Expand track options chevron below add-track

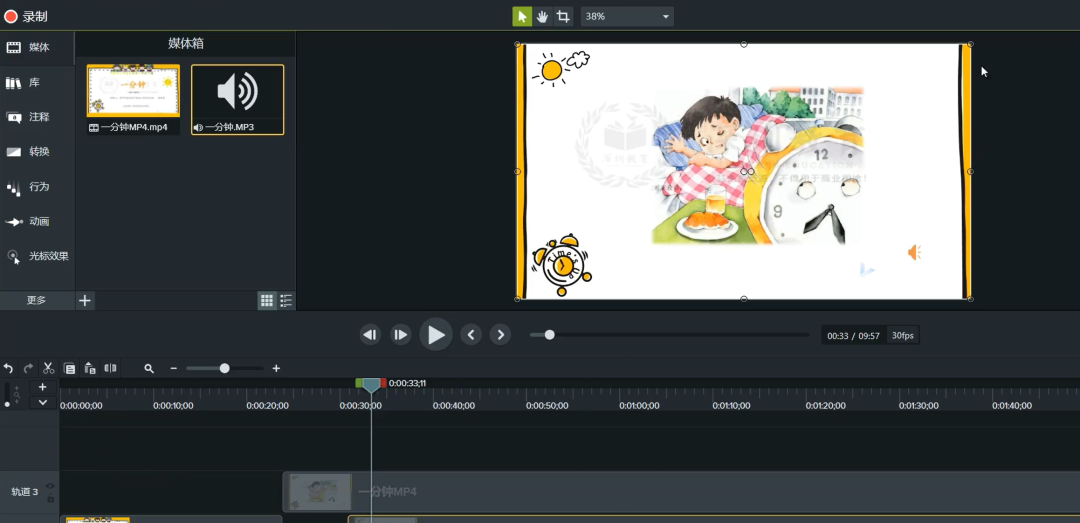pyautogui.click(x=43, y=402)
